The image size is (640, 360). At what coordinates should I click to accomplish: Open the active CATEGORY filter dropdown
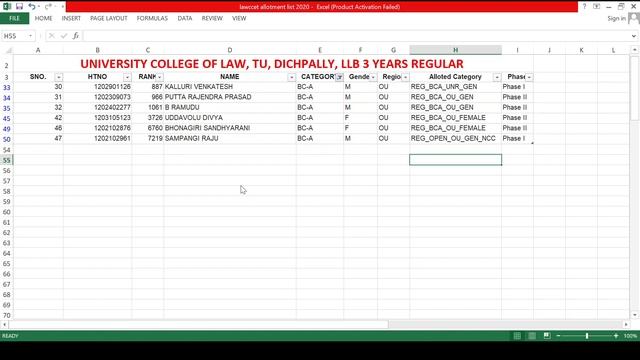[339, 77]
